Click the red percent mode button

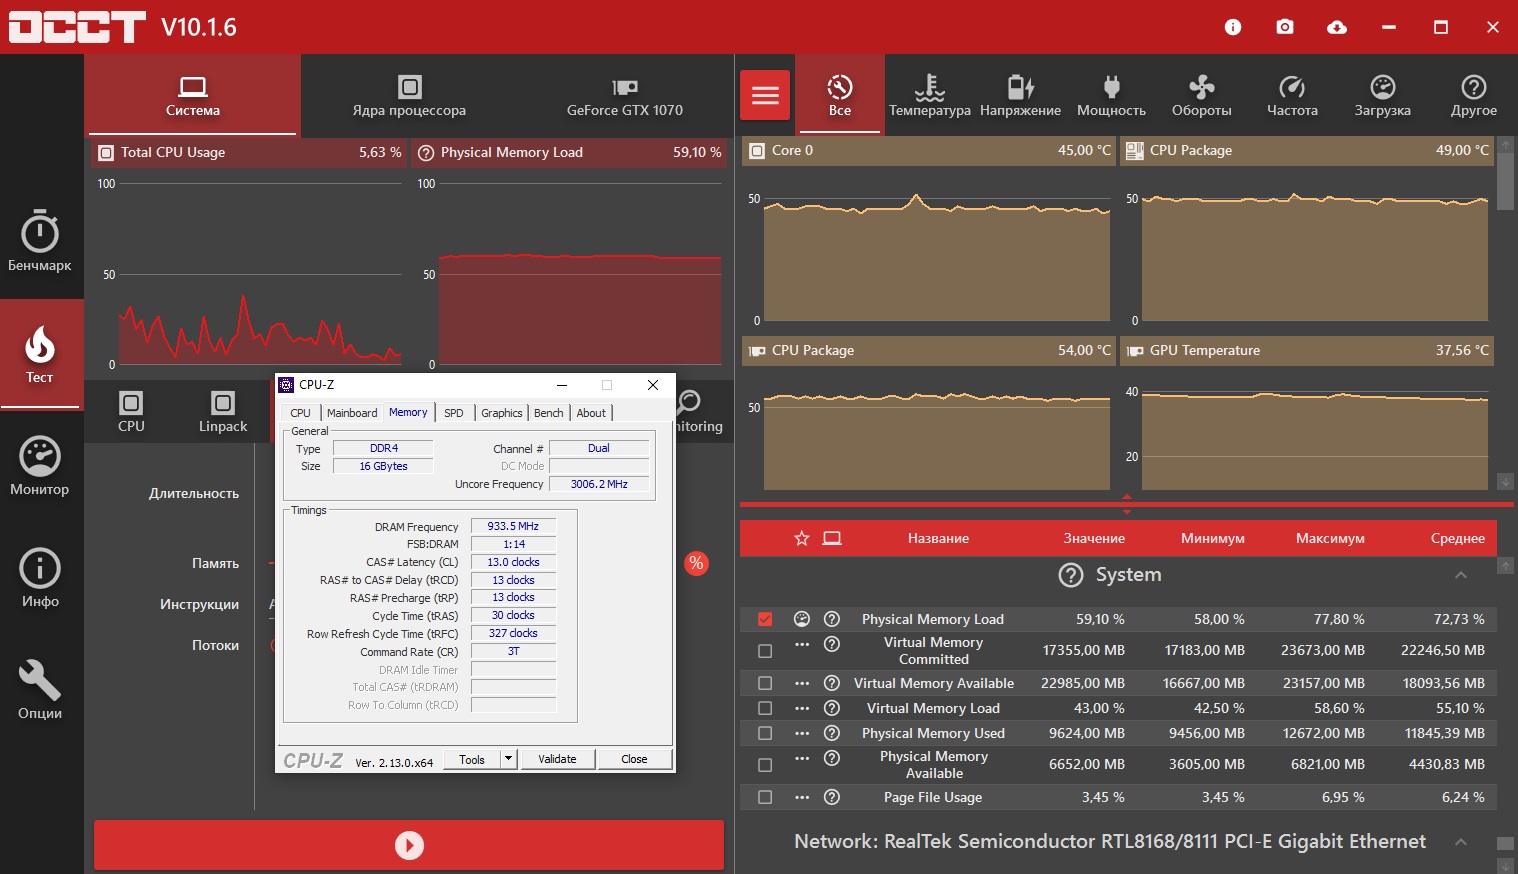coord(696,563)
